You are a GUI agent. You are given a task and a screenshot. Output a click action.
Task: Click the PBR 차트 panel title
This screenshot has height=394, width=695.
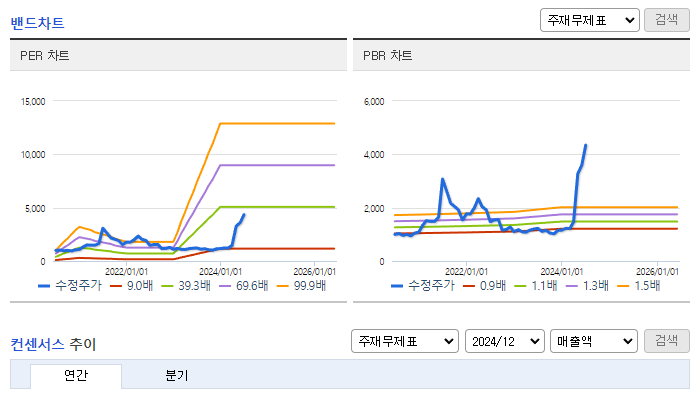387,55
